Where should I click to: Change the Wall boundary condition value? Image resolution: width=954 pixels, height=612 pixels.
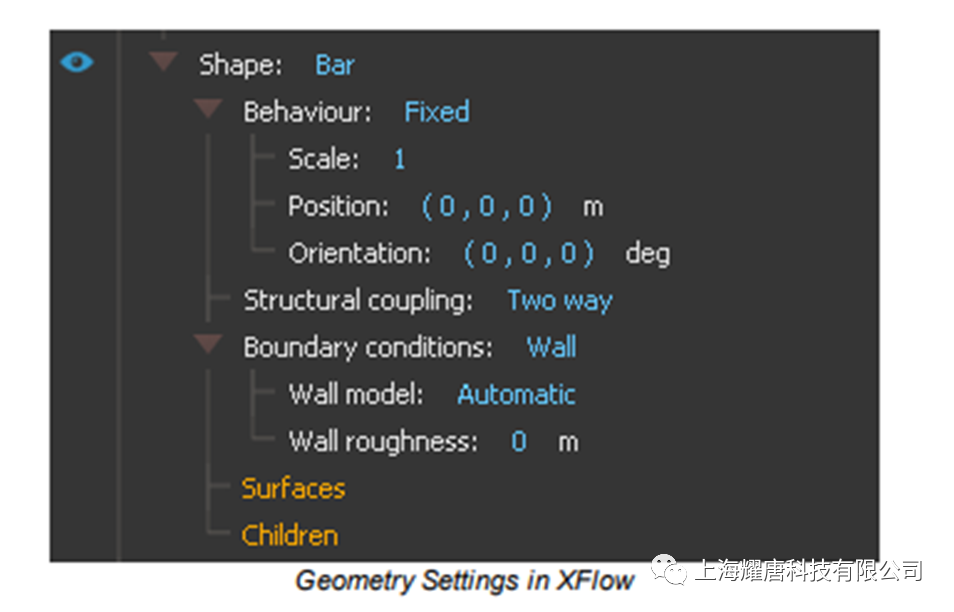[x=551, y=347]
